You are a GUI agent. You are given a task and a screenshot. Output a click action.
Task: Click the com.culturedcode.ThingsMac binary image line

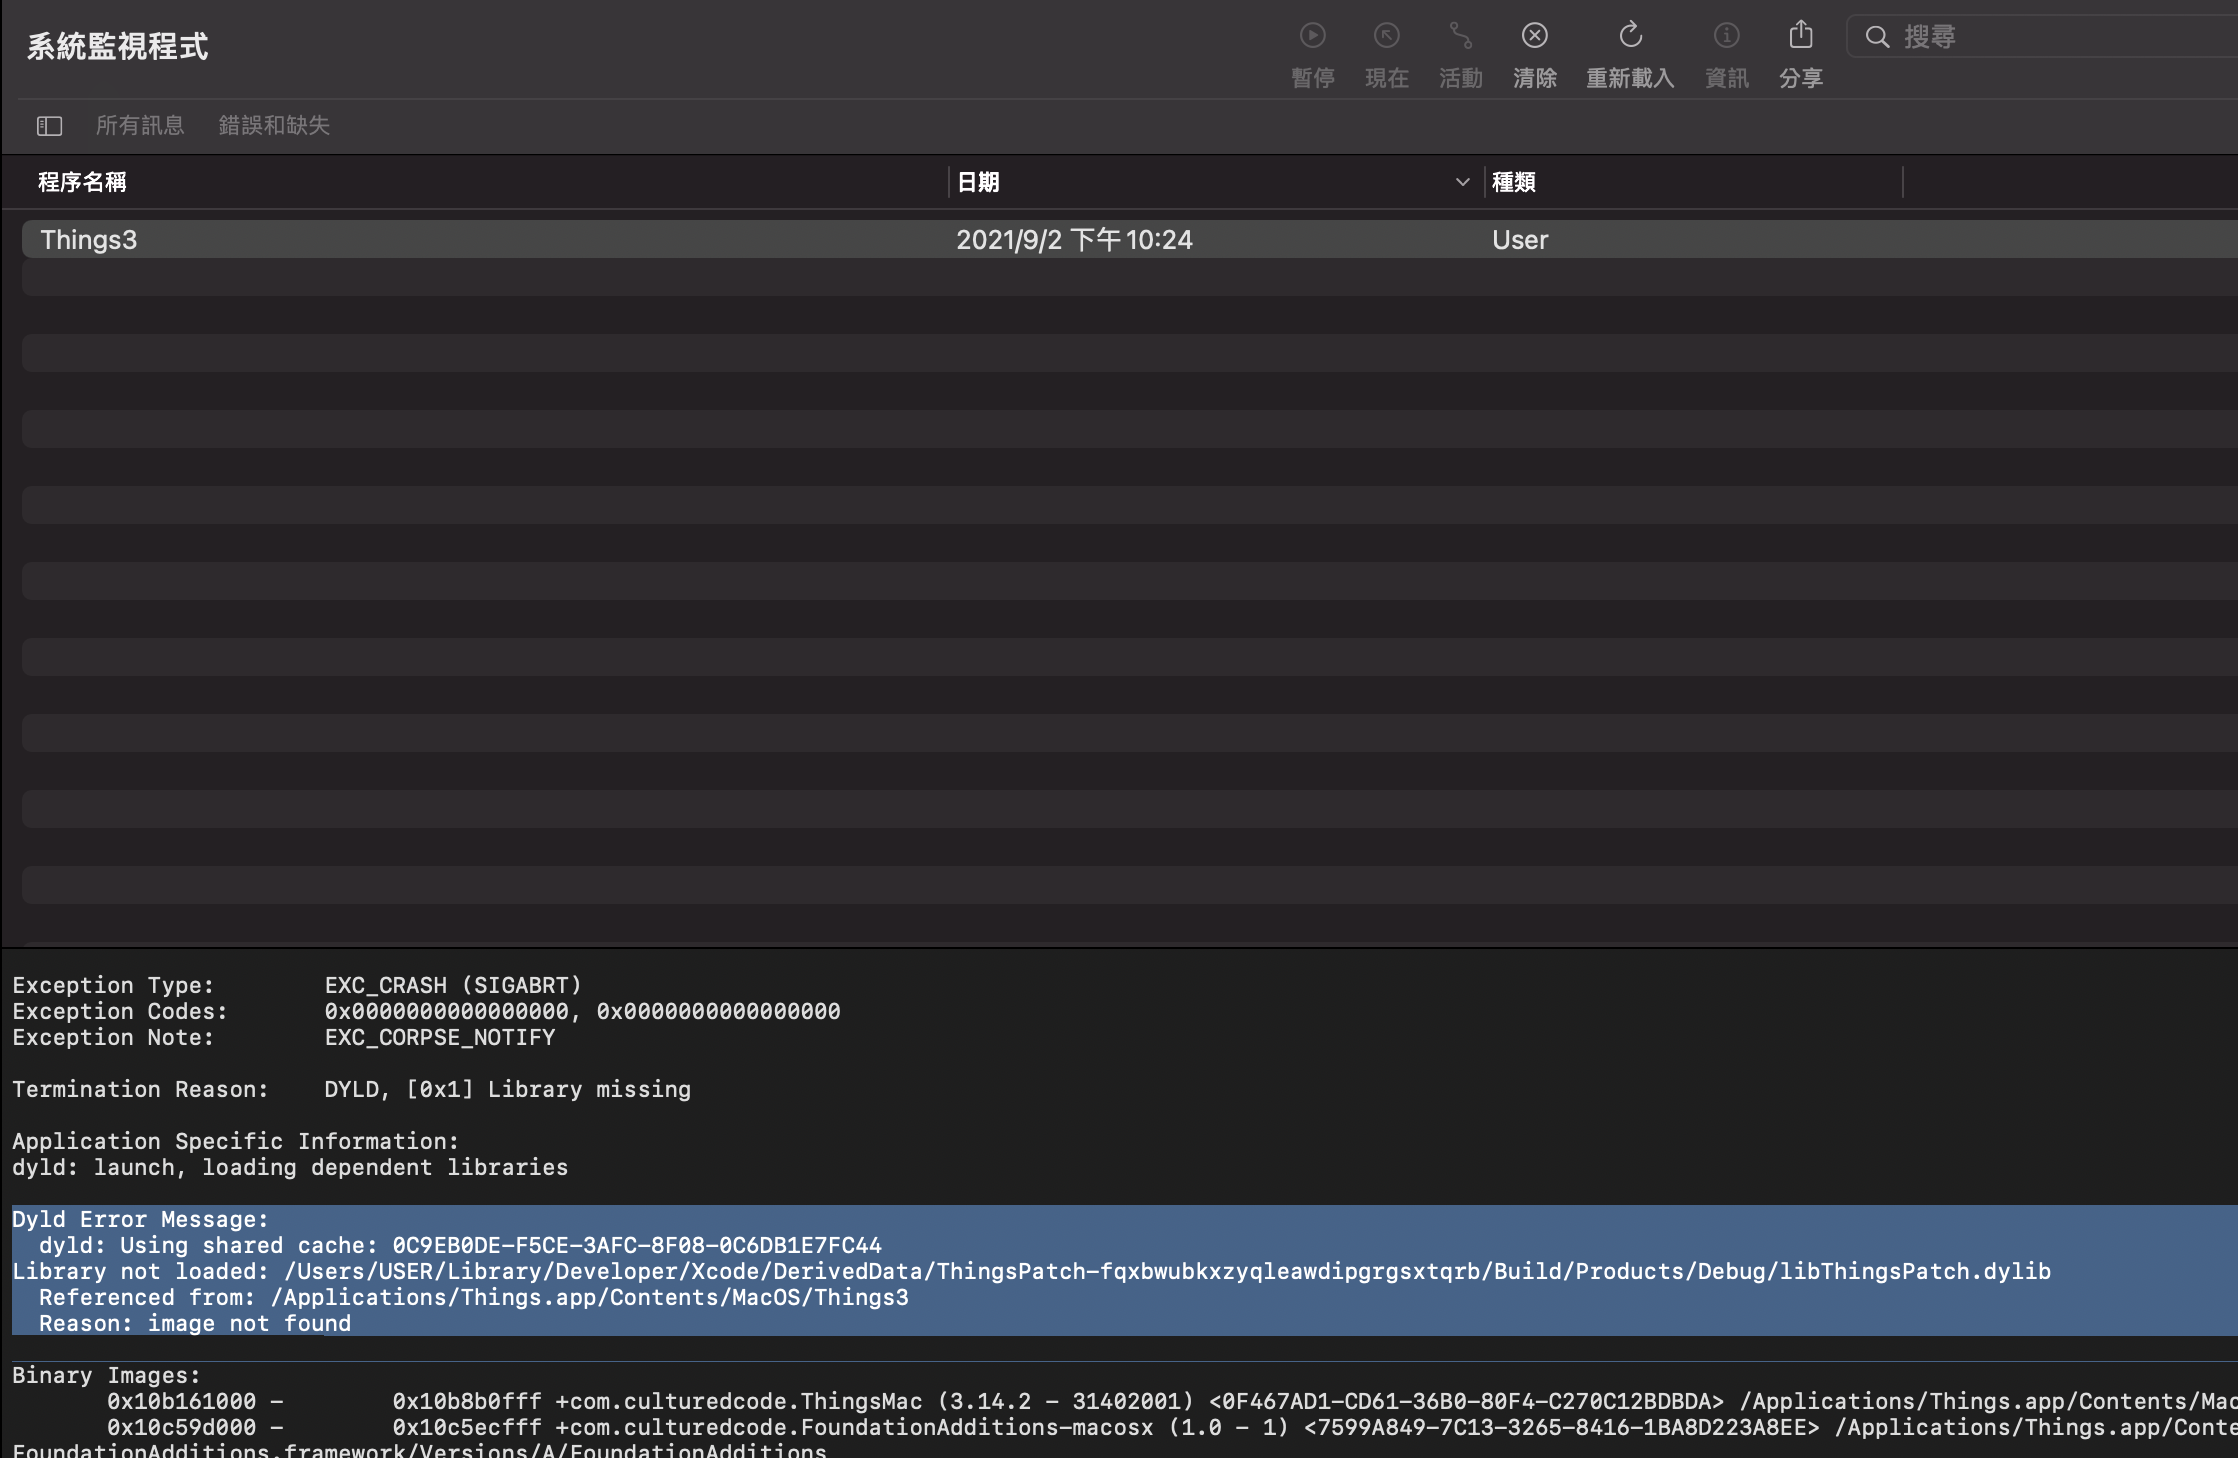click(1172, 1401)
